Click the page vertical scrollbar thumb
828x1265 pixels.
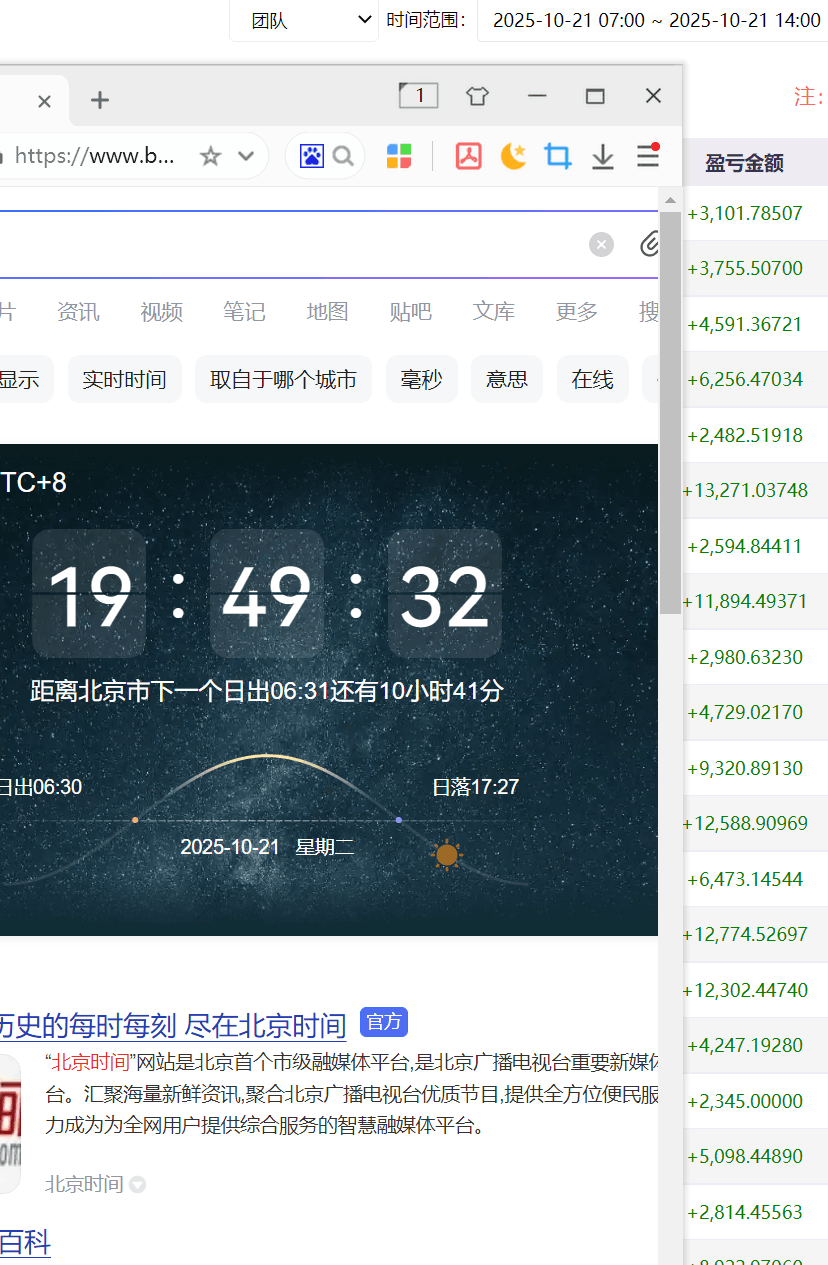click(x=669, y=410)
